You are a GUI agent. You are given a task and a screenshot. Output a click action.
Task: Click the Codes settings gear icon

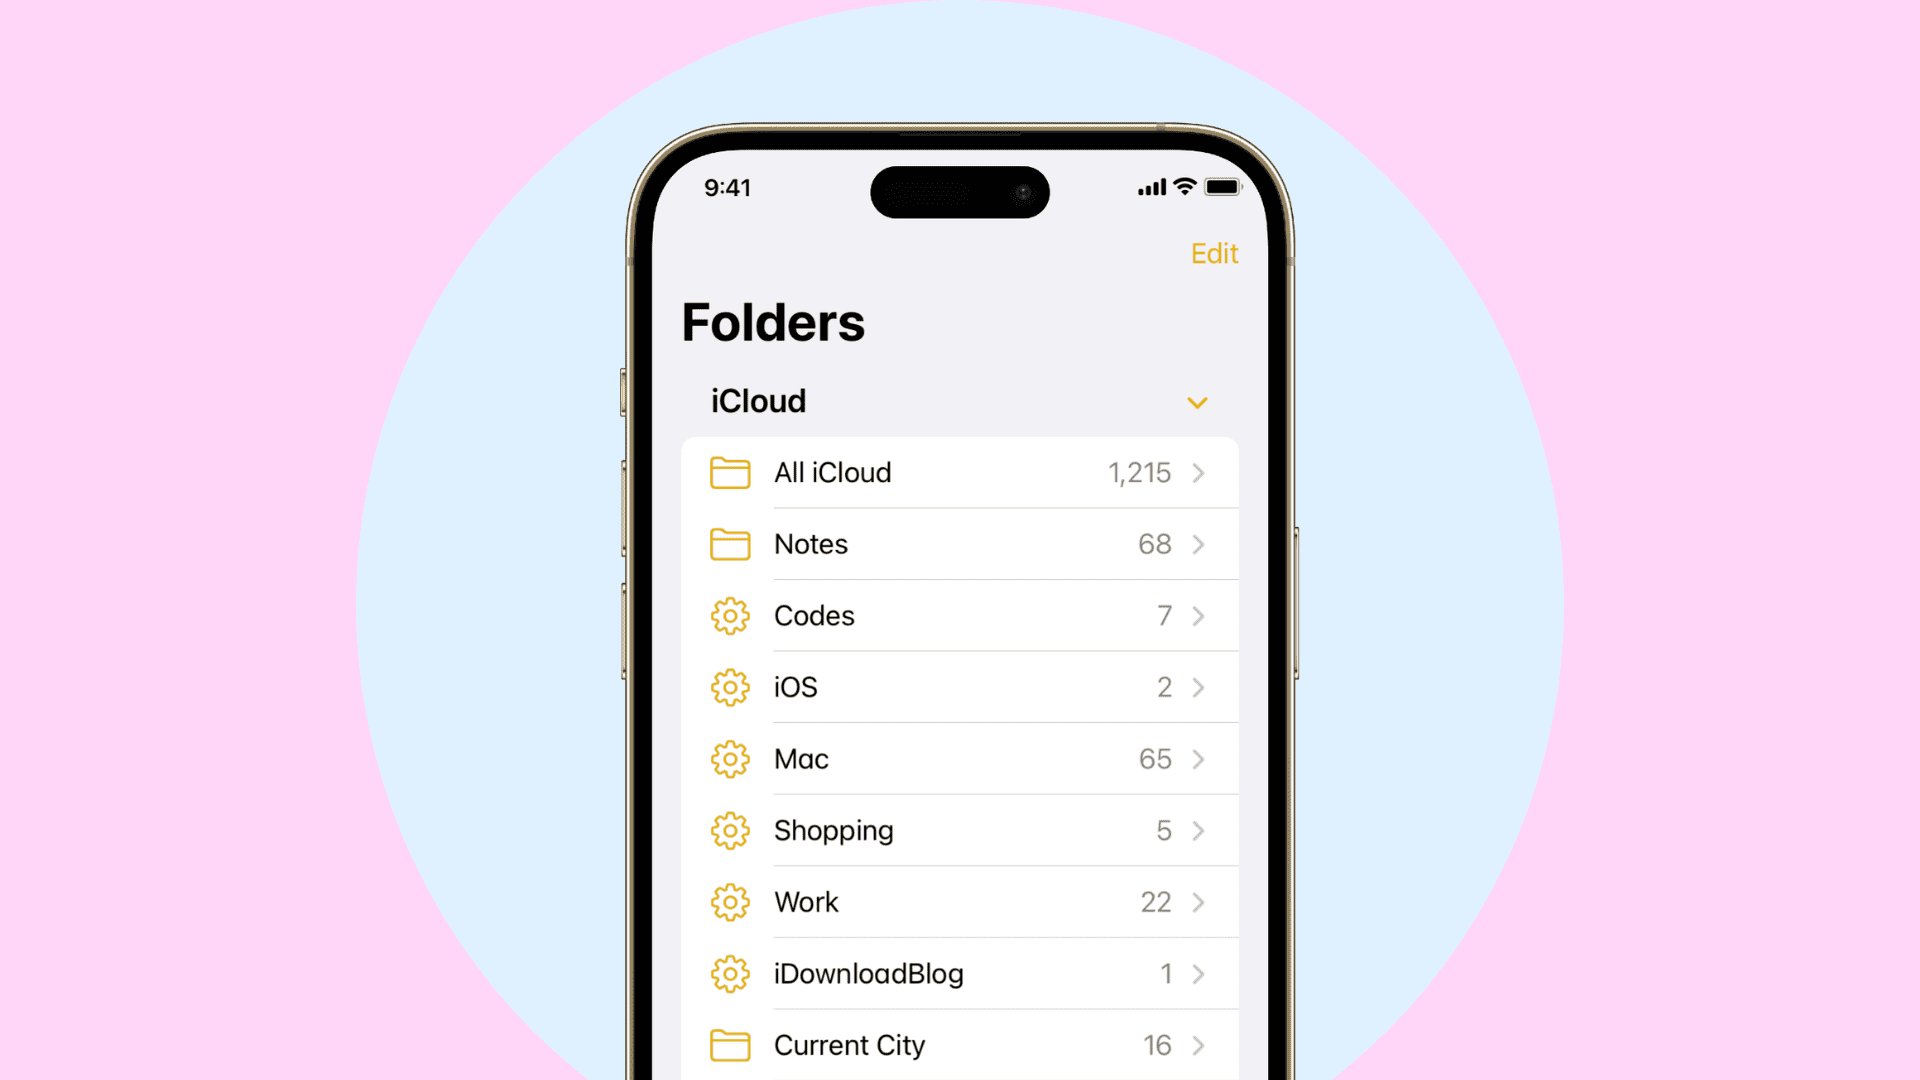pyautogui.click(x=729, y=616)
